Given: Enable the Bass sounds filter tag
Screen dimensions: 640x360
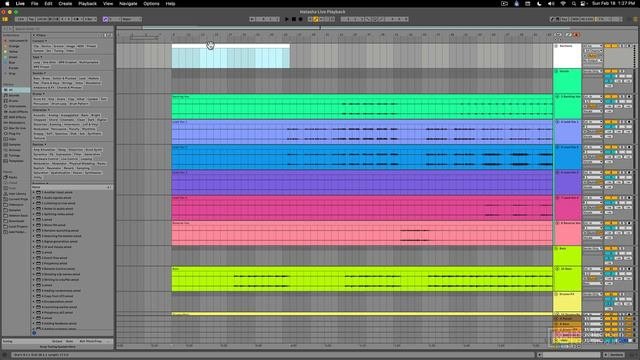Looking at the screenshot, I should pos(36,78).
